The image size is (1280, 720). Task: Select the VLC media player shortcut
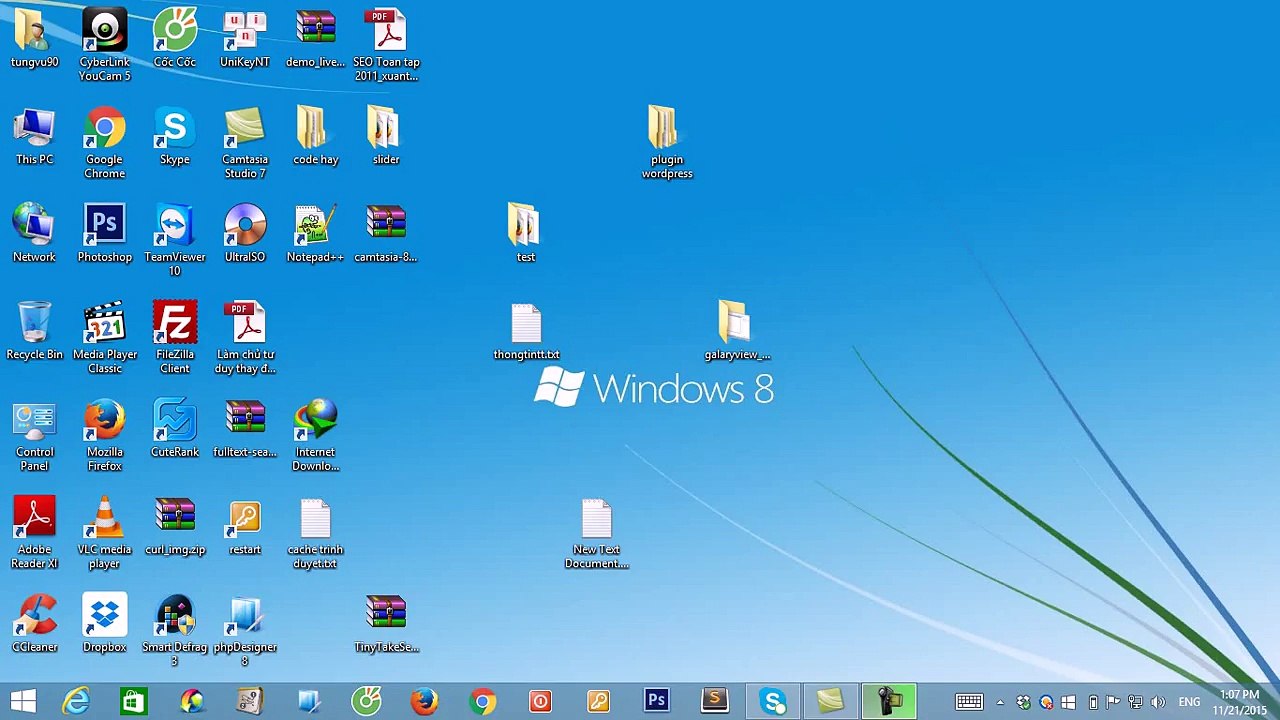[x=105, y=533]
